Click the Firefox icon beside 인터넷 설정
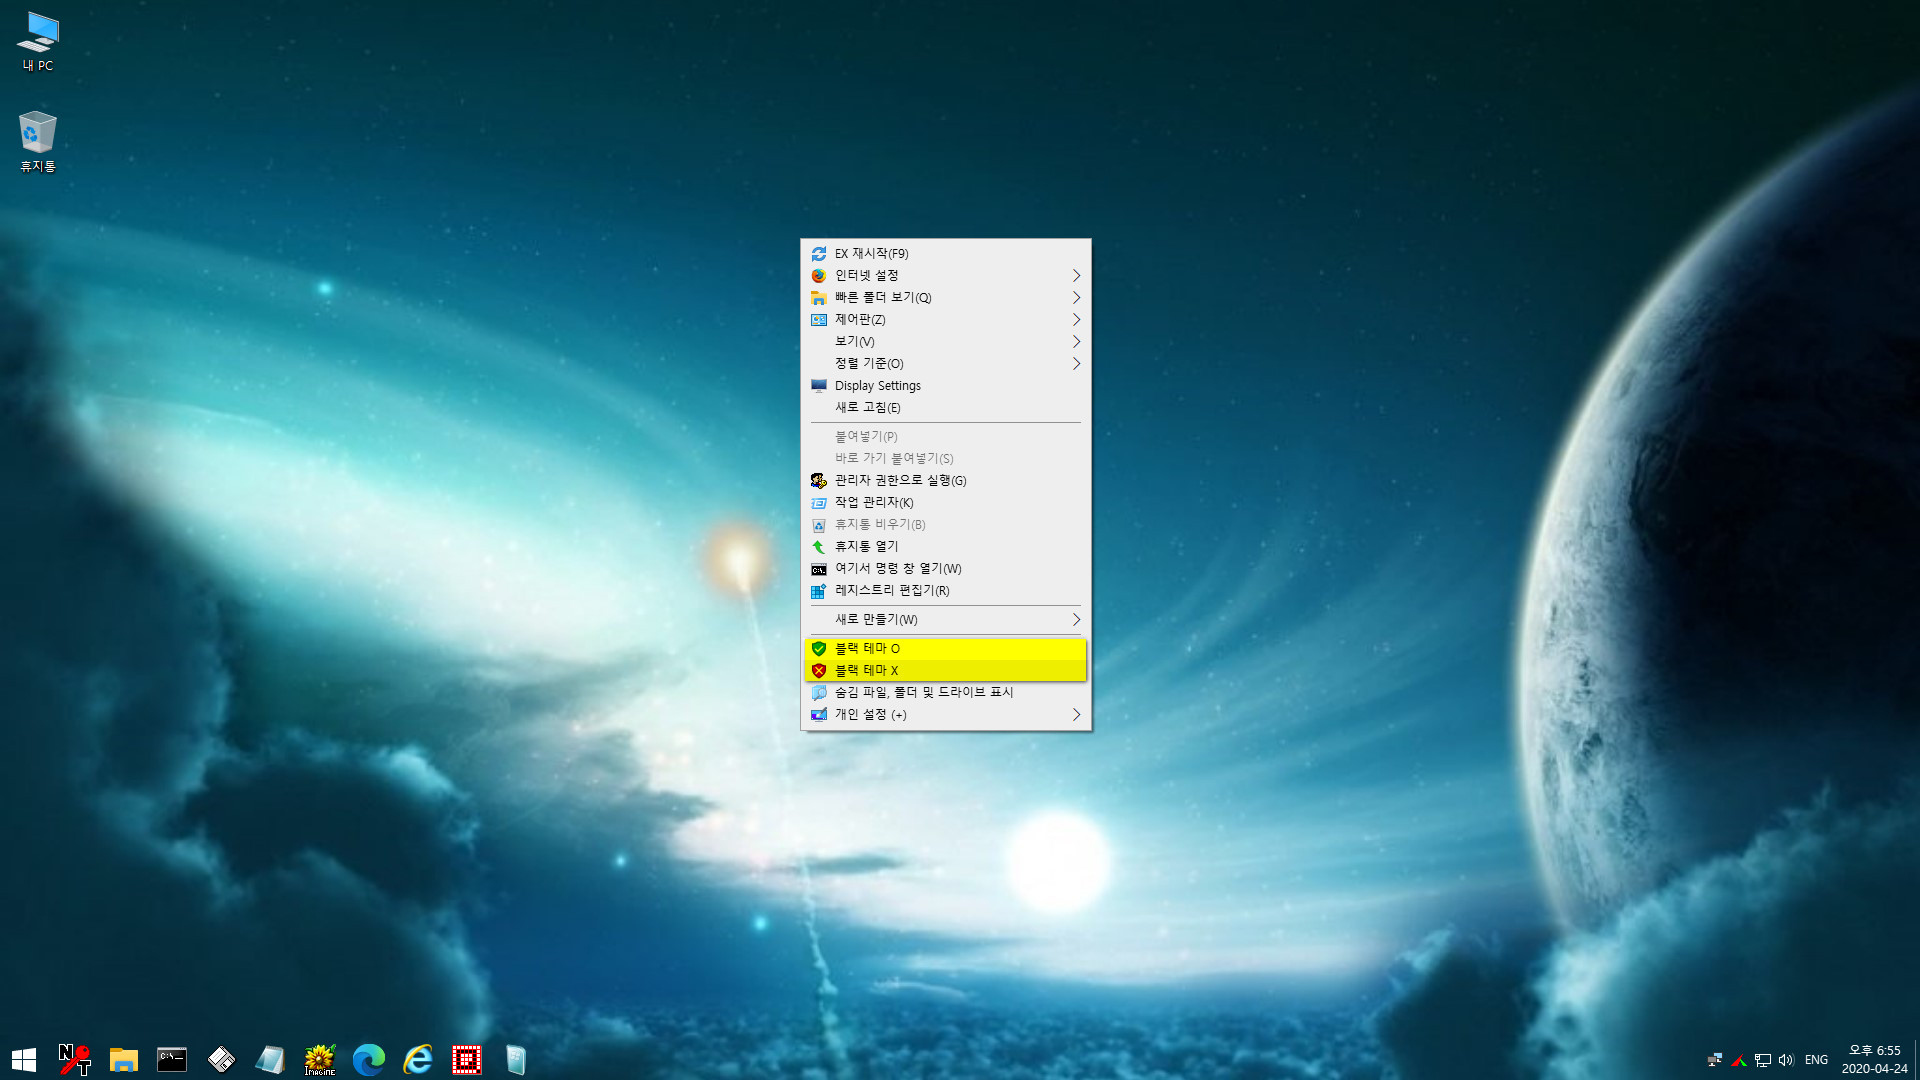 pyautogui.click(x=819, y=276)
